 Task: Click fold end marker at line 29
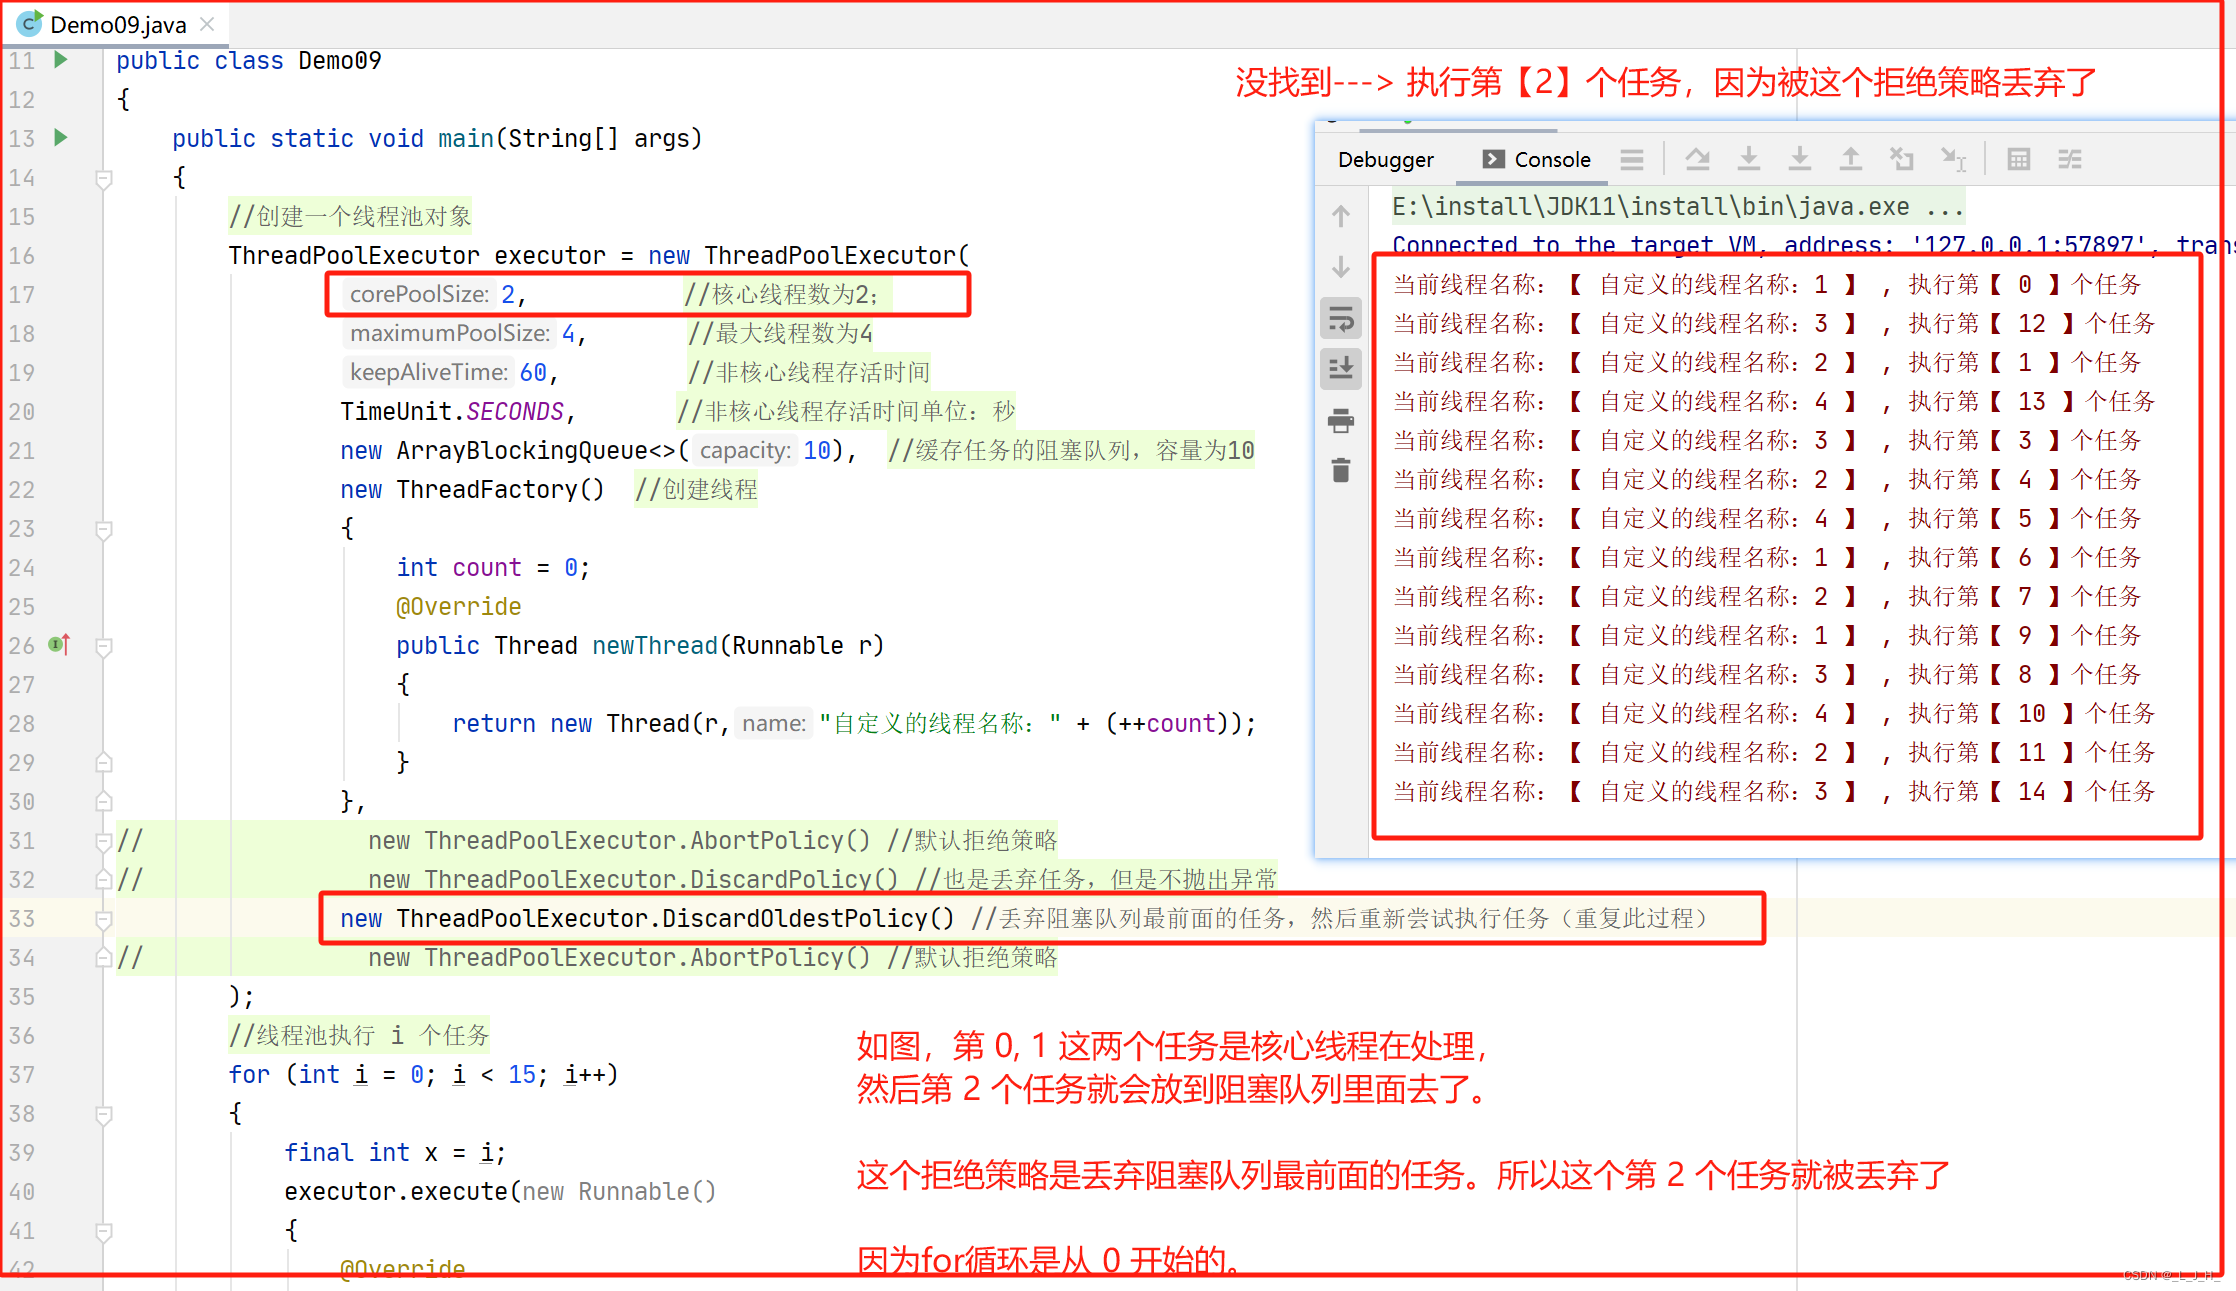coord(103,763)
